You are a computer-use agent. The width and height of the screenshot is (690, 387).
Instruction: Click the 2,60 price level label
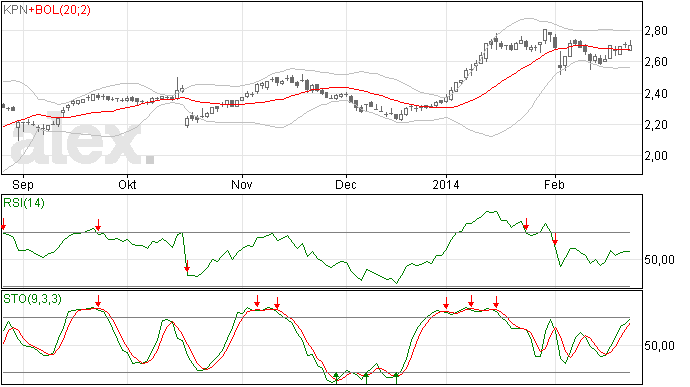656,62
